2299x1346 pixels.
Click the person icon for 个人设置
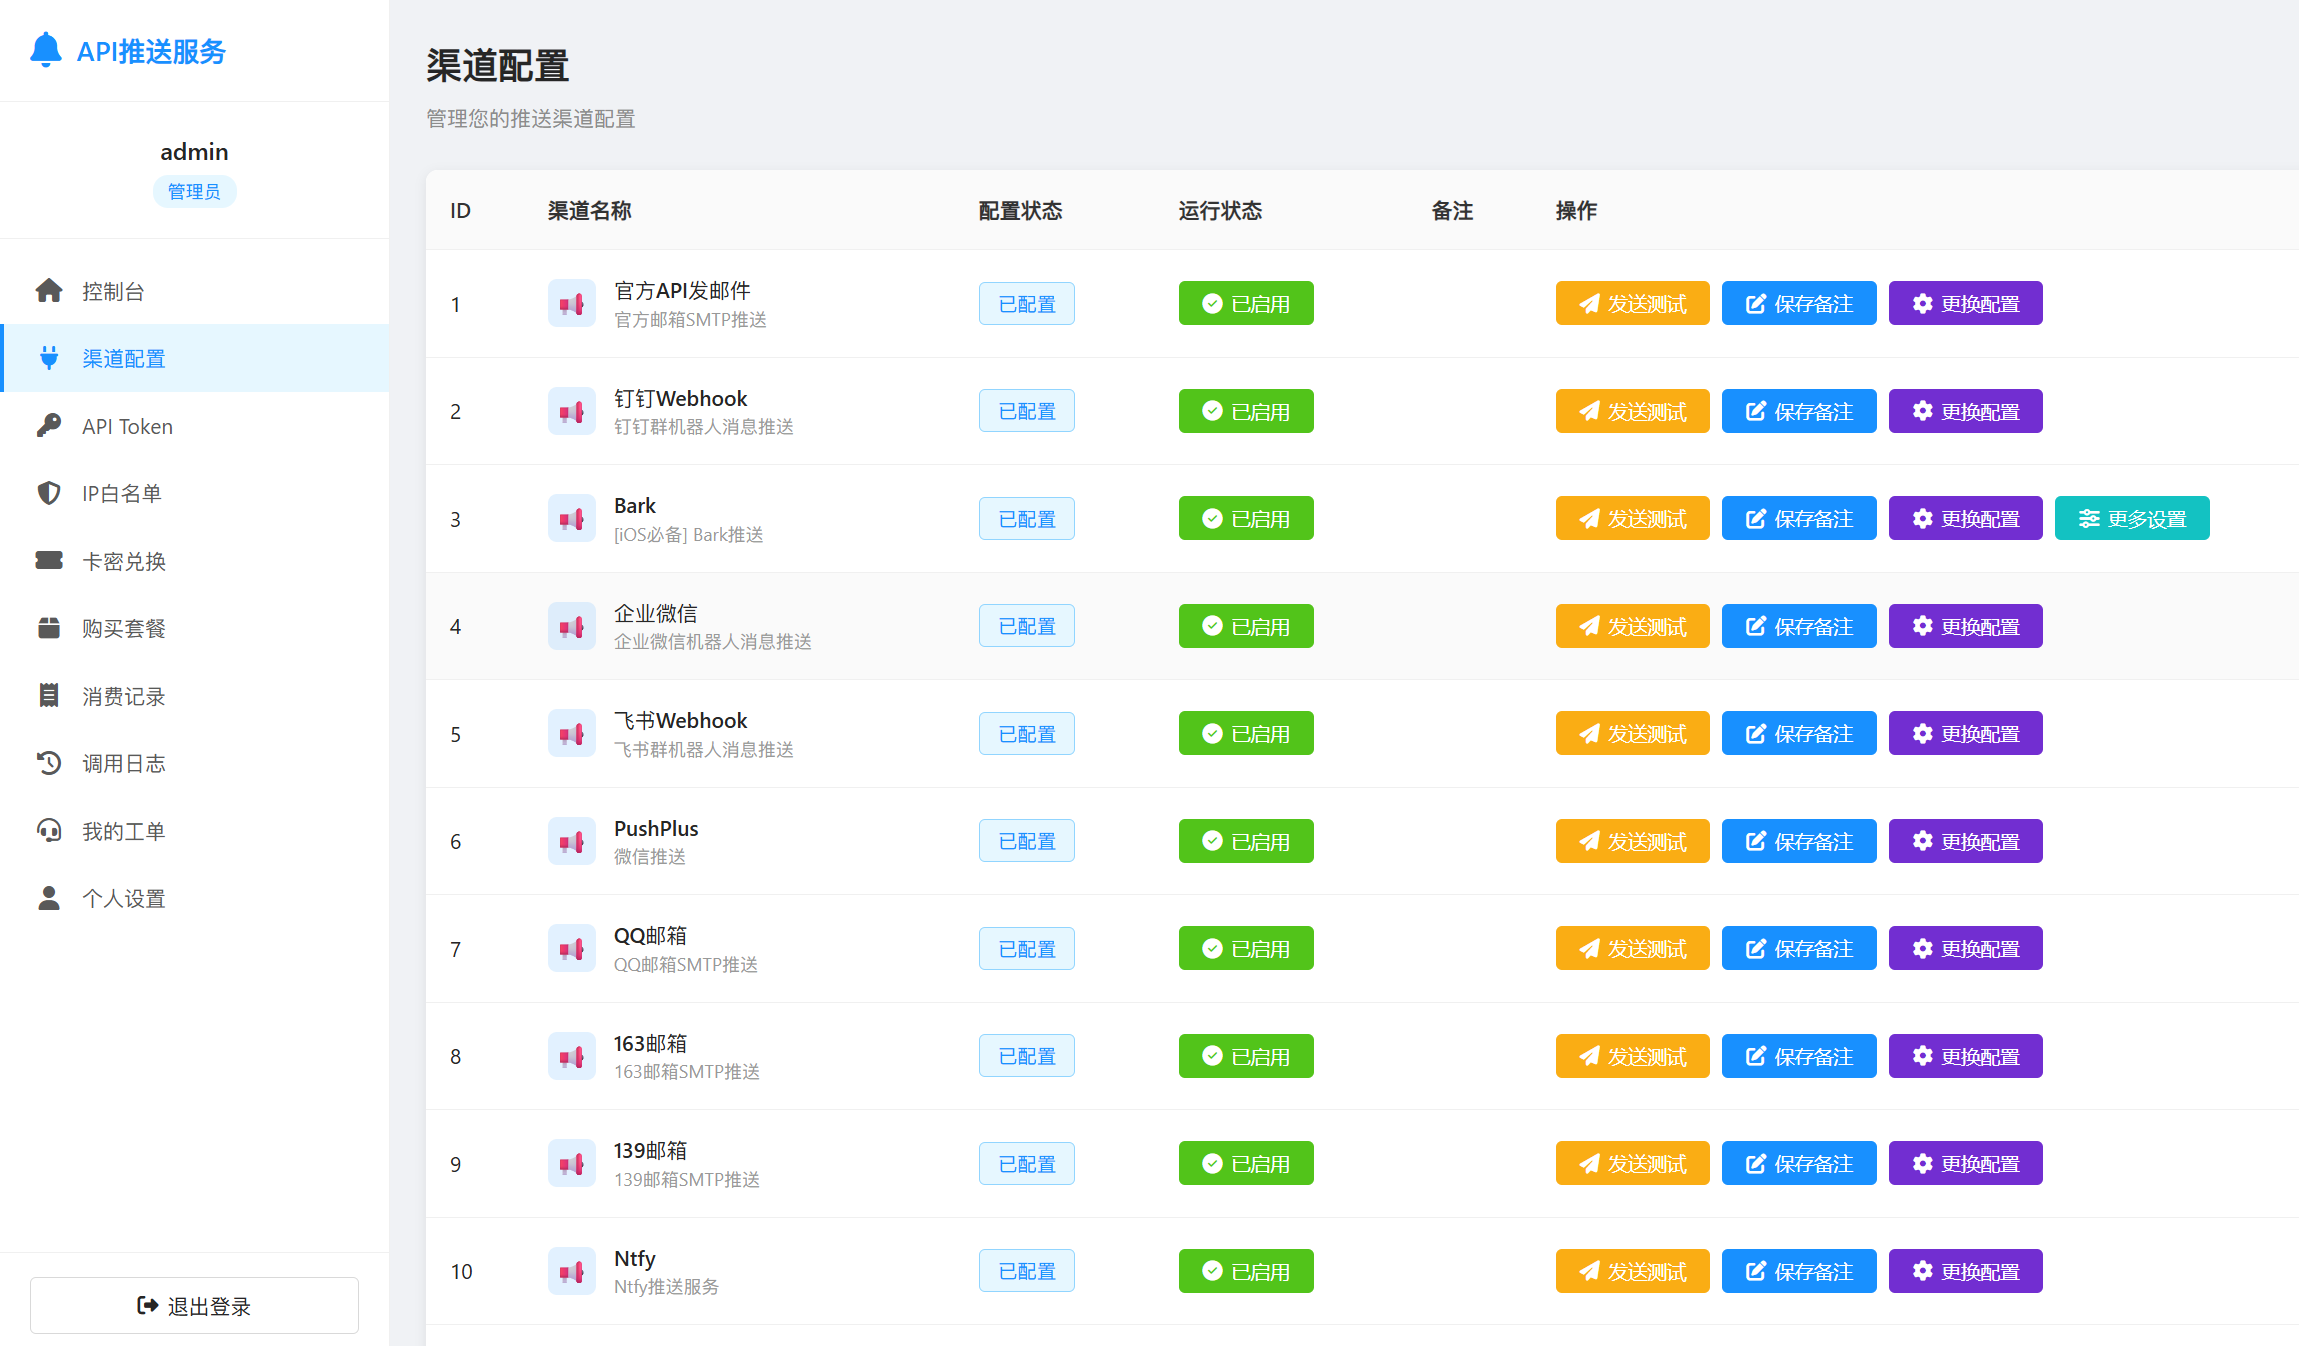49,898
